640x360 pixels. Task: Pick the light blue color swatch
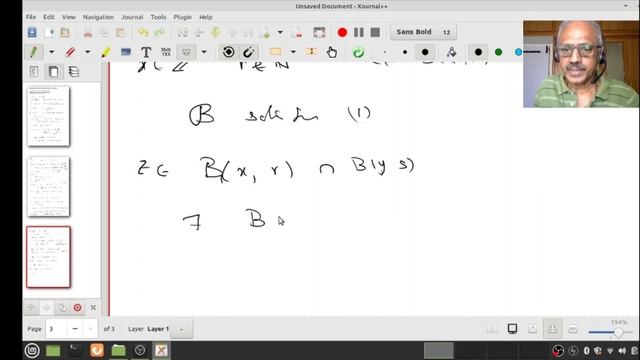click(518, 52)
